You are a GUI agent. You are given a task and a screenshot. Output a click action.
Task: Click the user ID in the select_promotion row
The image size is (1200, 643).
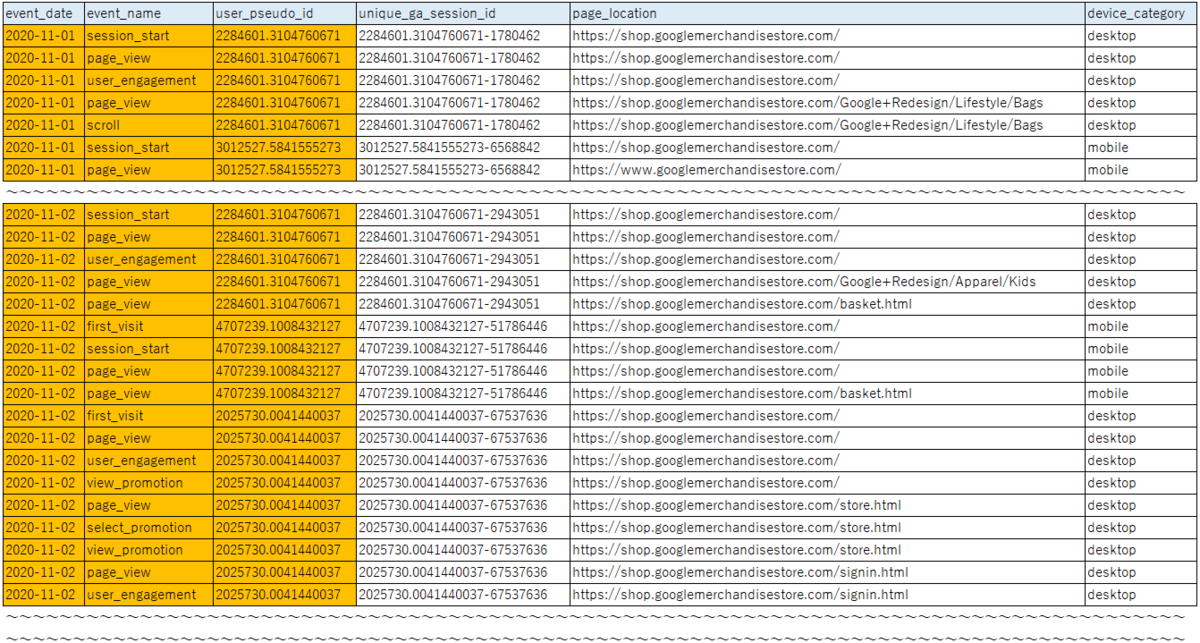tap(284, 528)
